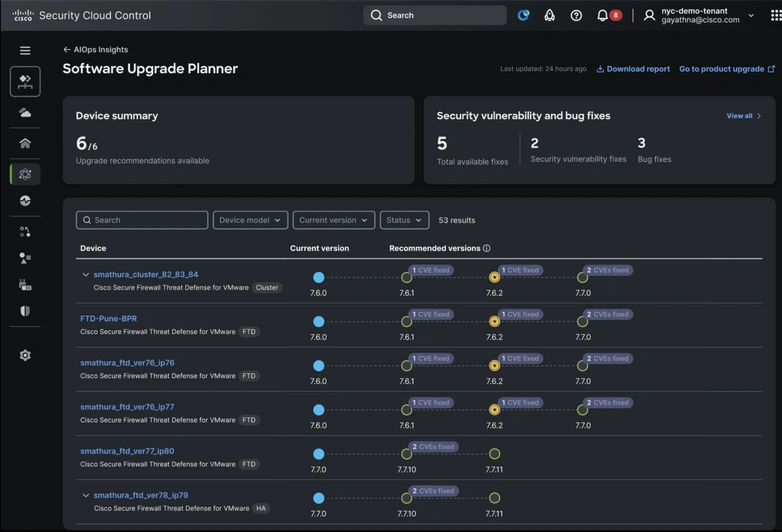Click external link icon after product upgrade
Image resolution: width=782 pixels, height=532 pixels.
tap(771, 69)
